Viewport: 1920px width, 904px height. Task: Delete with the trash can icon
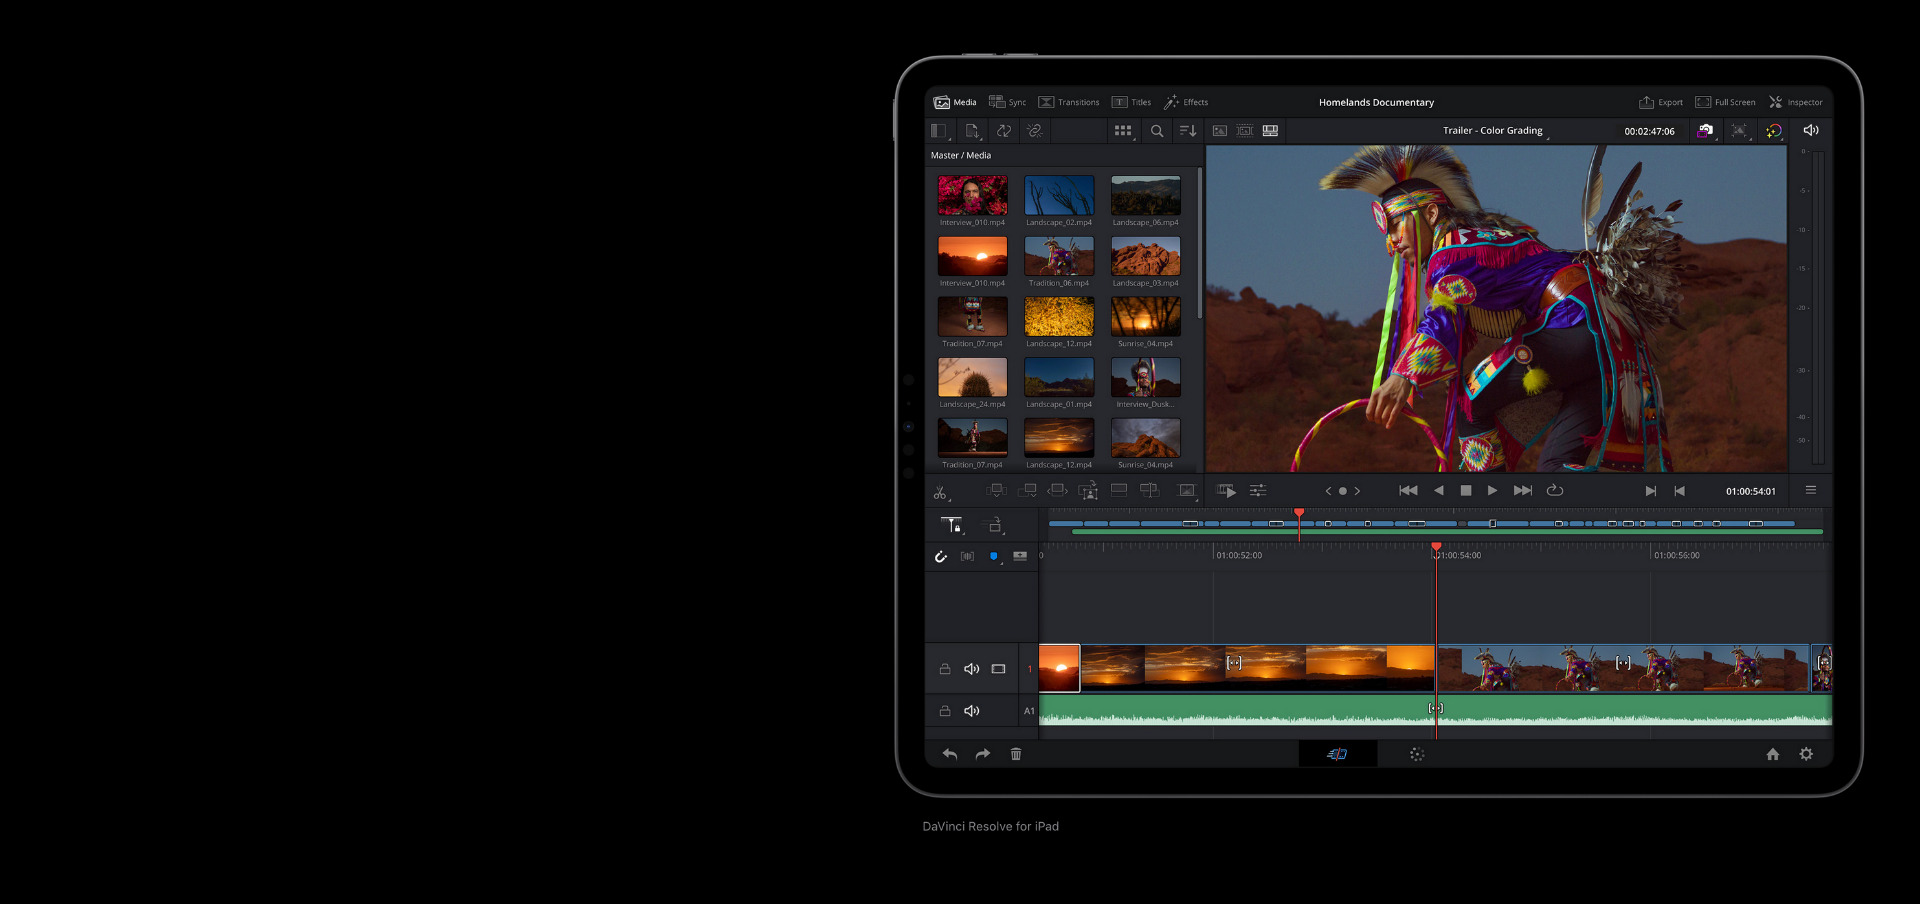(1016, 754)
